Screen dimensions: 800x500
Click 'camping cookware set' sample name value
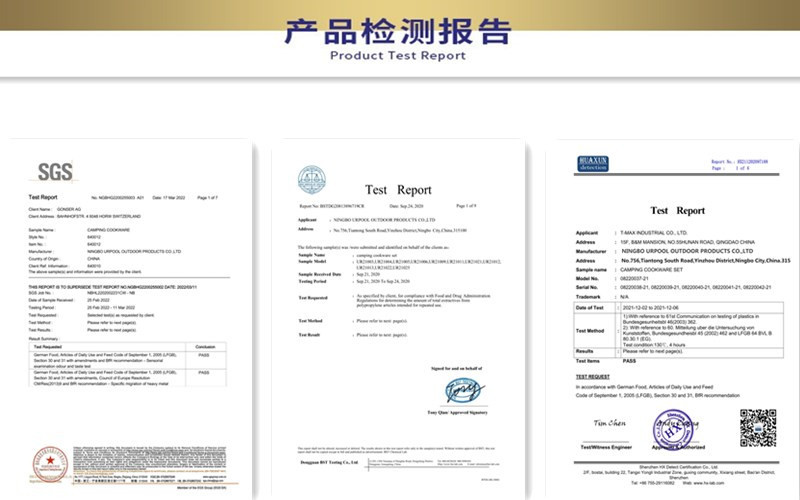(377, 255)
